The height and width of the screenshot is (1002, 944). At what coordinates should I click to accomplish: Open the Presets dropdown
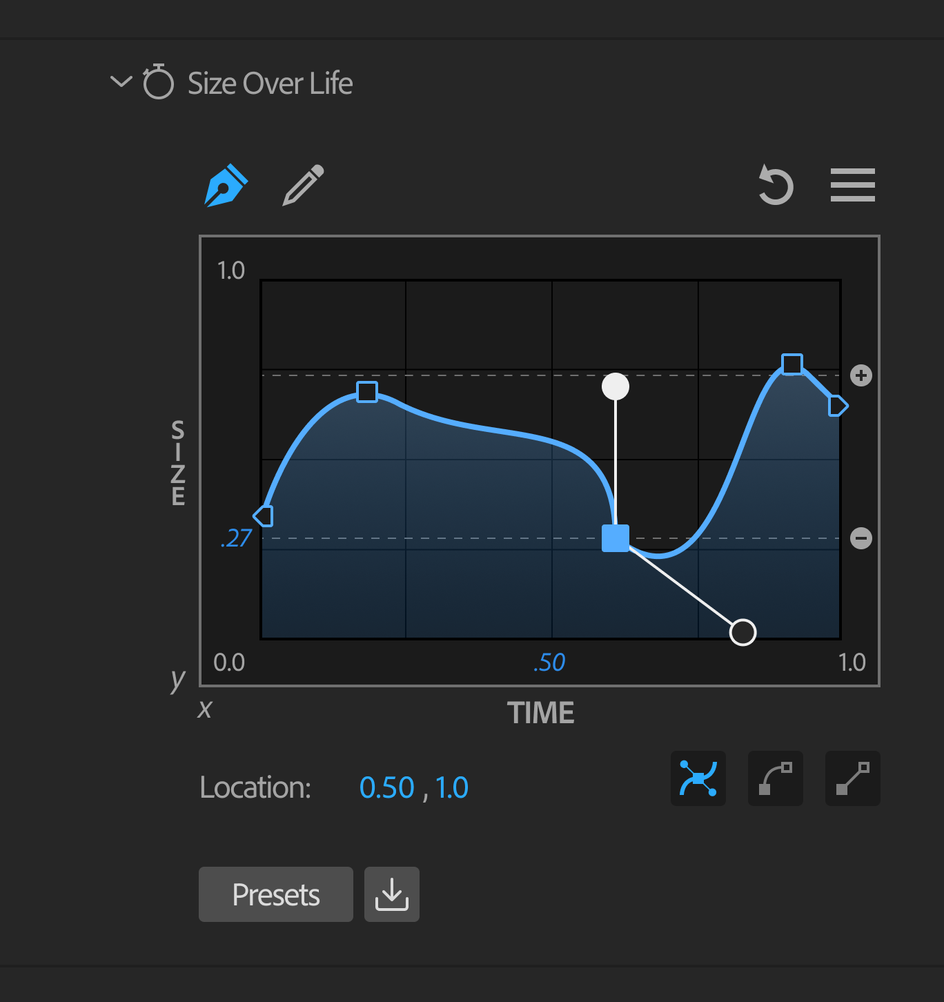[275, 894]
